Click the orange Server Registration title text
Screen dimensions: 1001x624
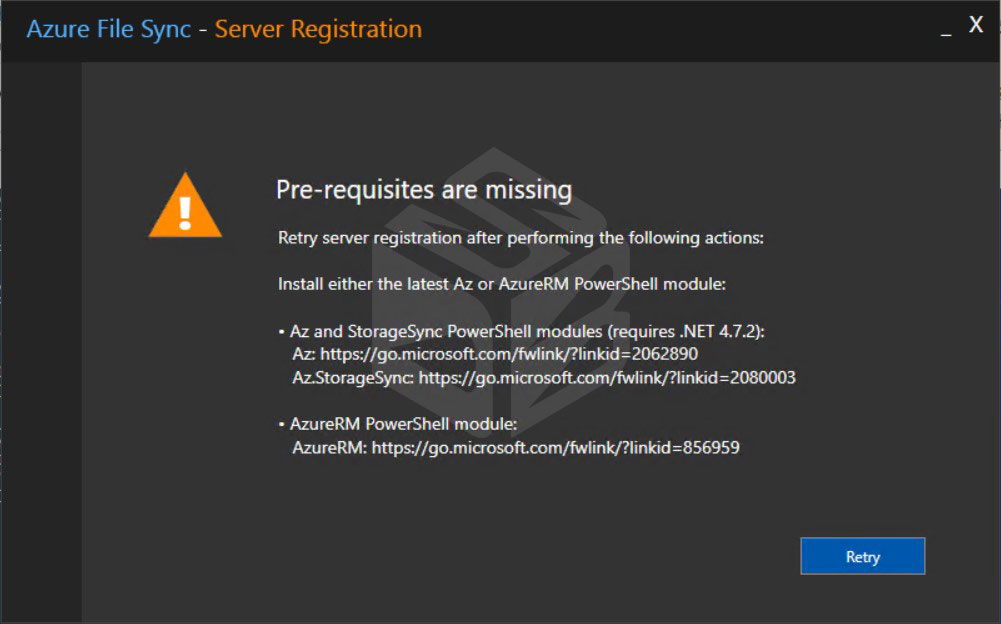click(x=318, y=29)
